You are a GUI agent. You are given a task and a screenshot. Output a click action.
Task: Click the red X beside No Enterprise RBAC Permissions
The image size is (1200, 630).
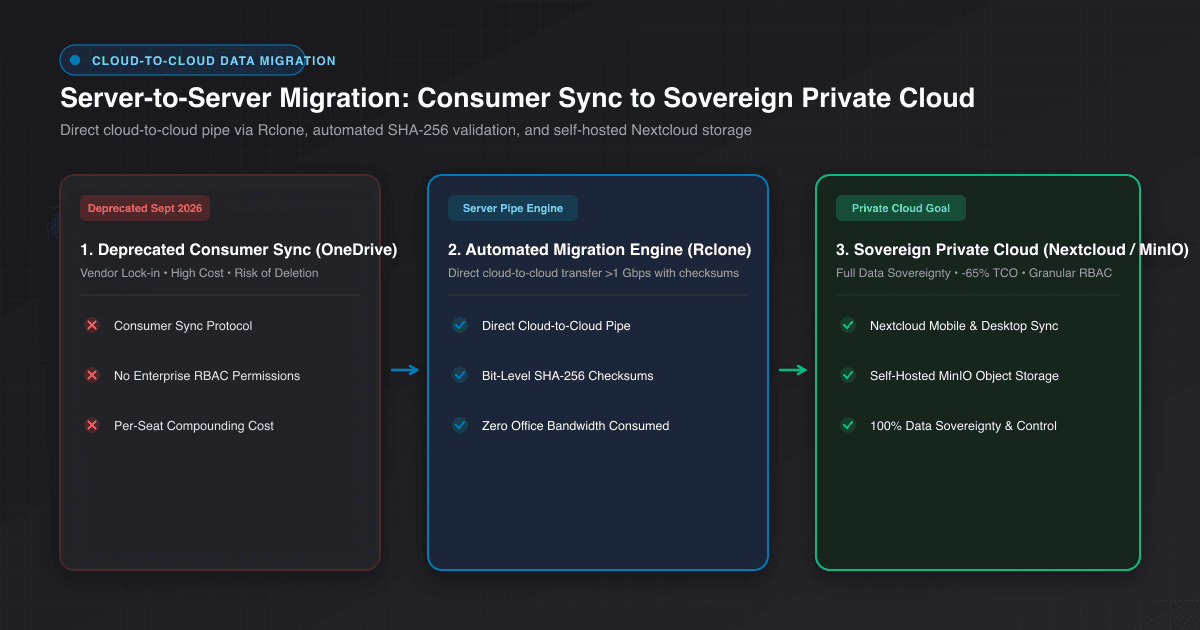point(92,376)
